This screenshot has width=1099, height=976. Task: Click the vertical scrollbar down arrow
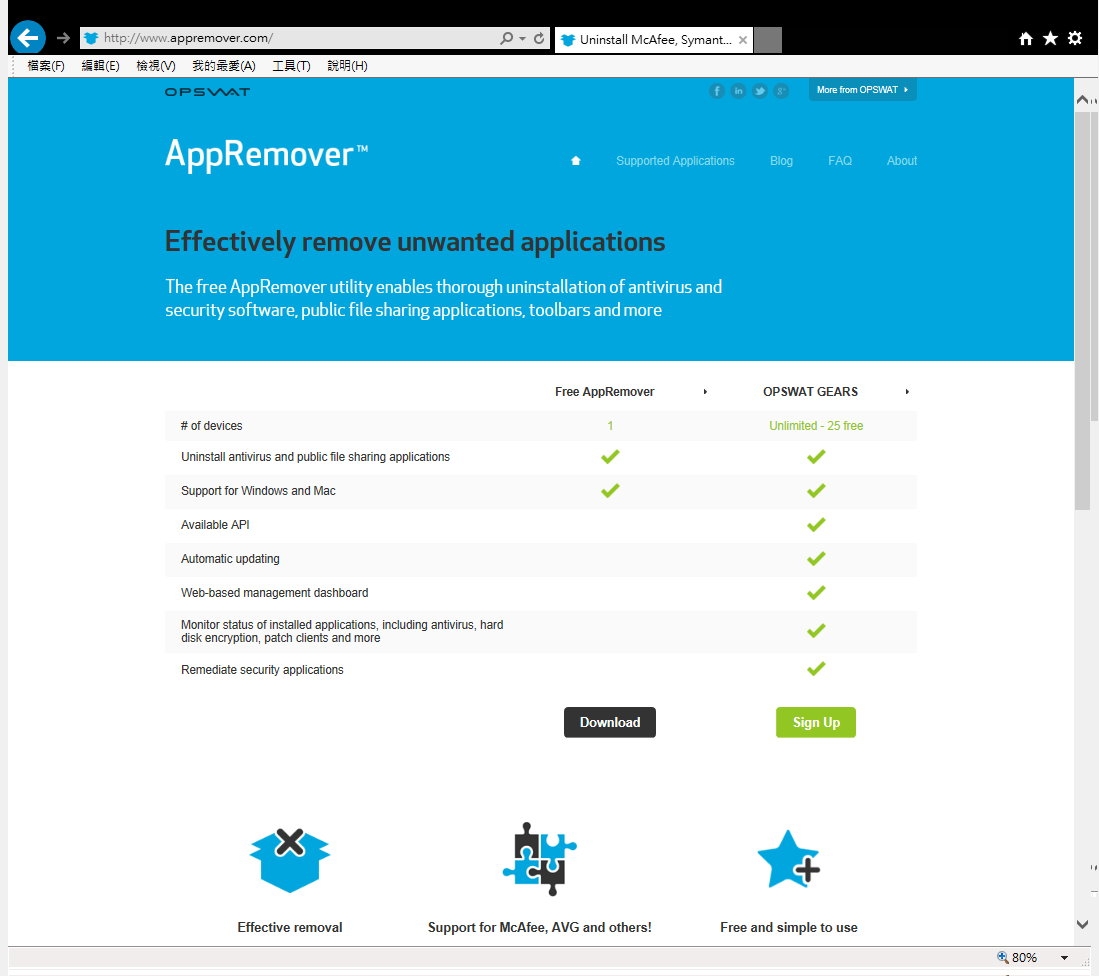pyautogui.click(x=1083, y=925)
